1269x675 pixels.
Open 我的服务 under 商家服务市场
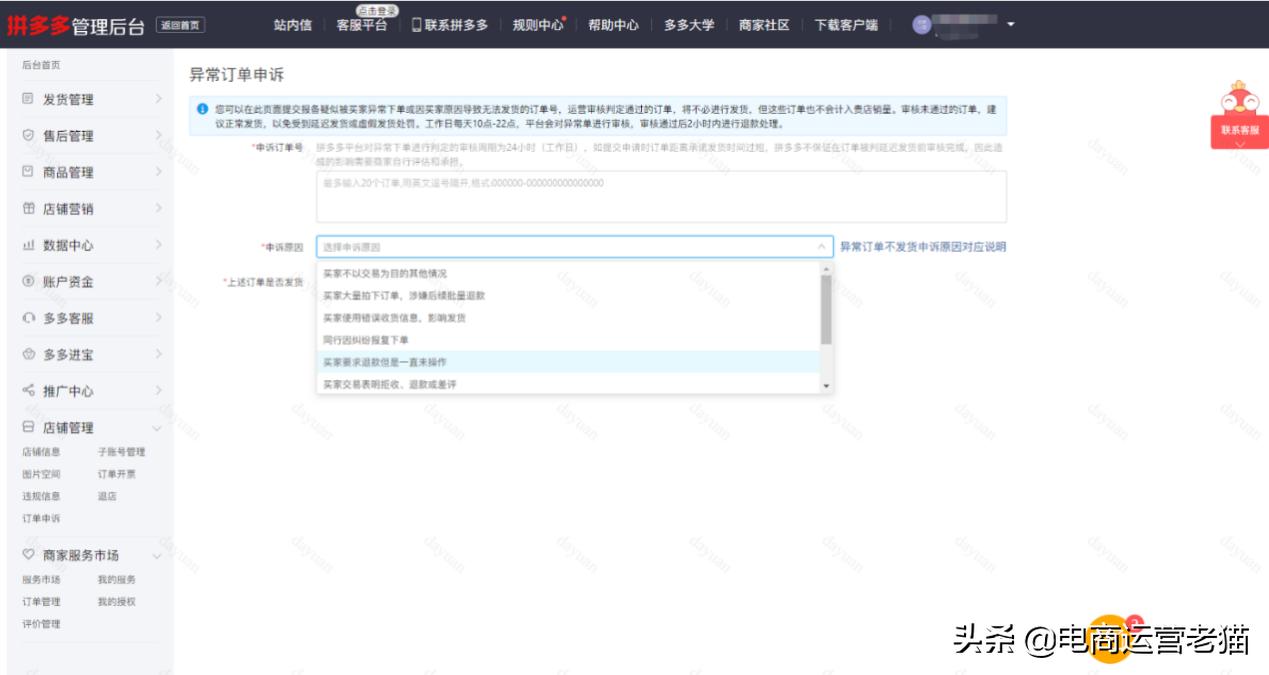(116, 579)
